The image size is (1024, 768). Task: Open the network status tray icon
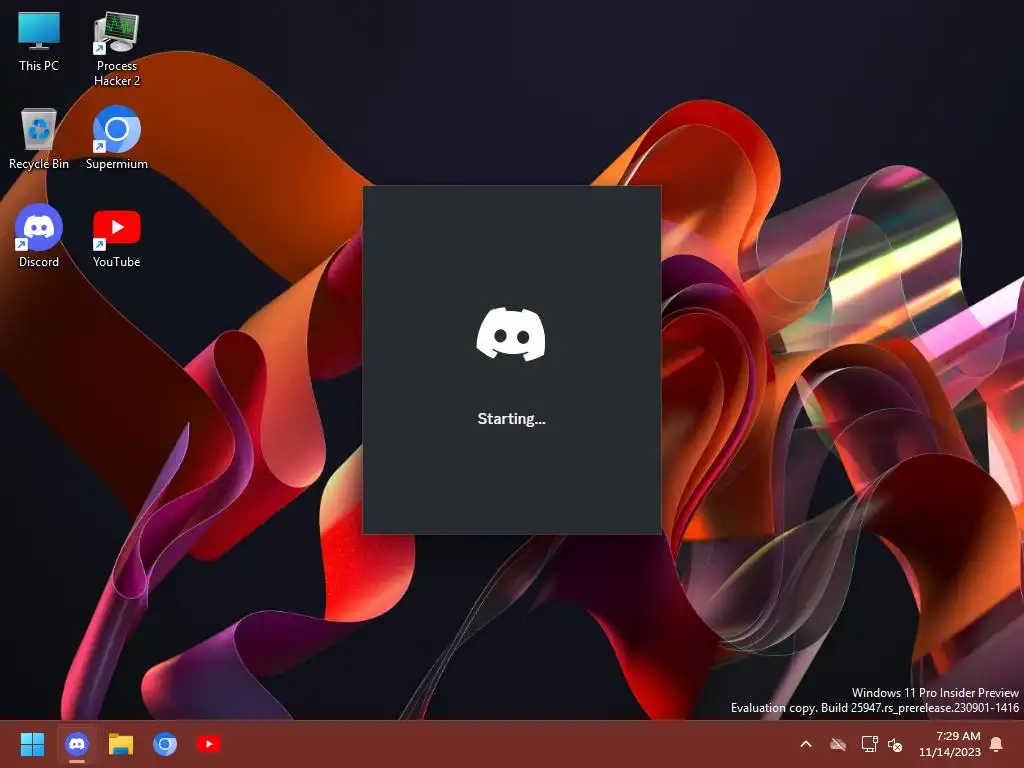[869, 744]
